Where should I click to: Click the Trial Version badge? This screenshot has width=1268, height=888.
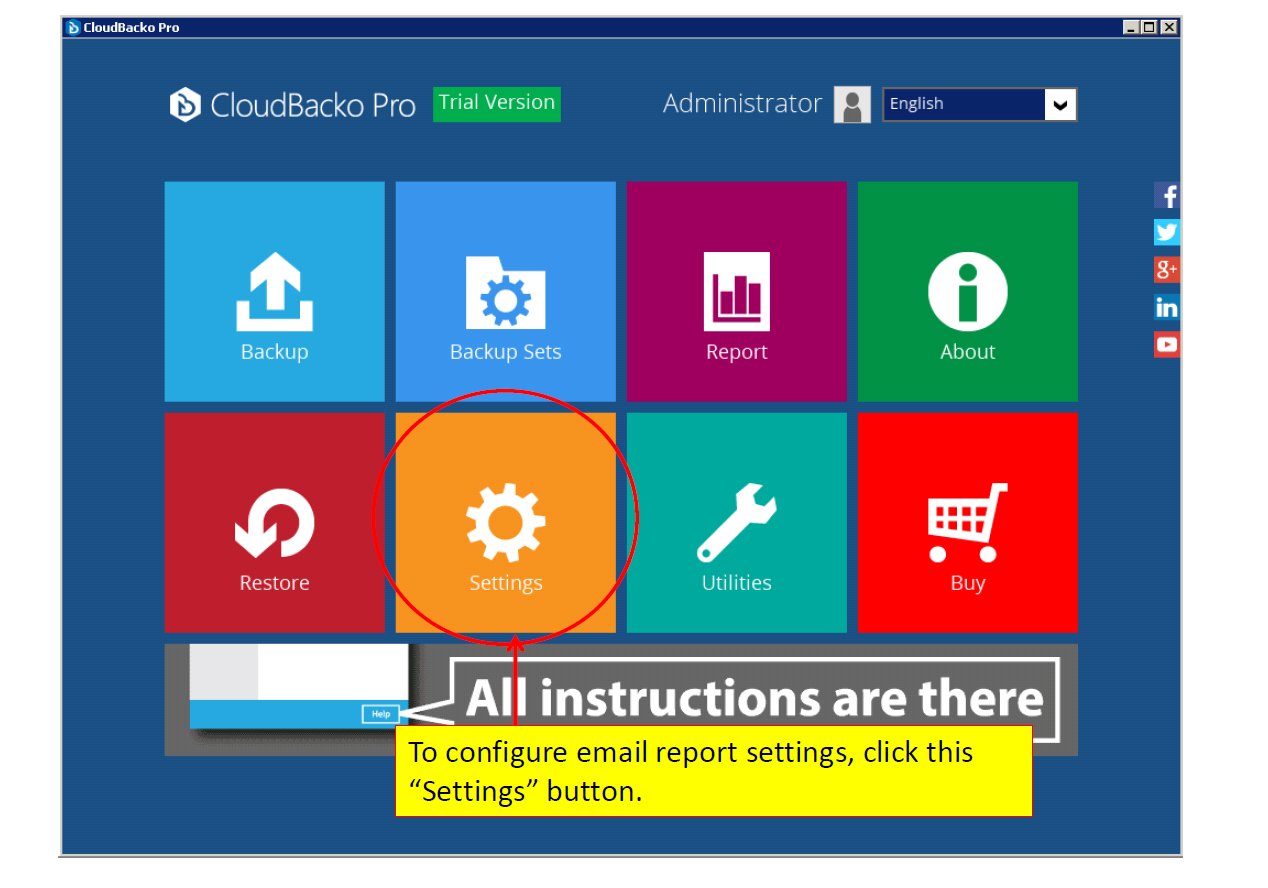[497, 103]
